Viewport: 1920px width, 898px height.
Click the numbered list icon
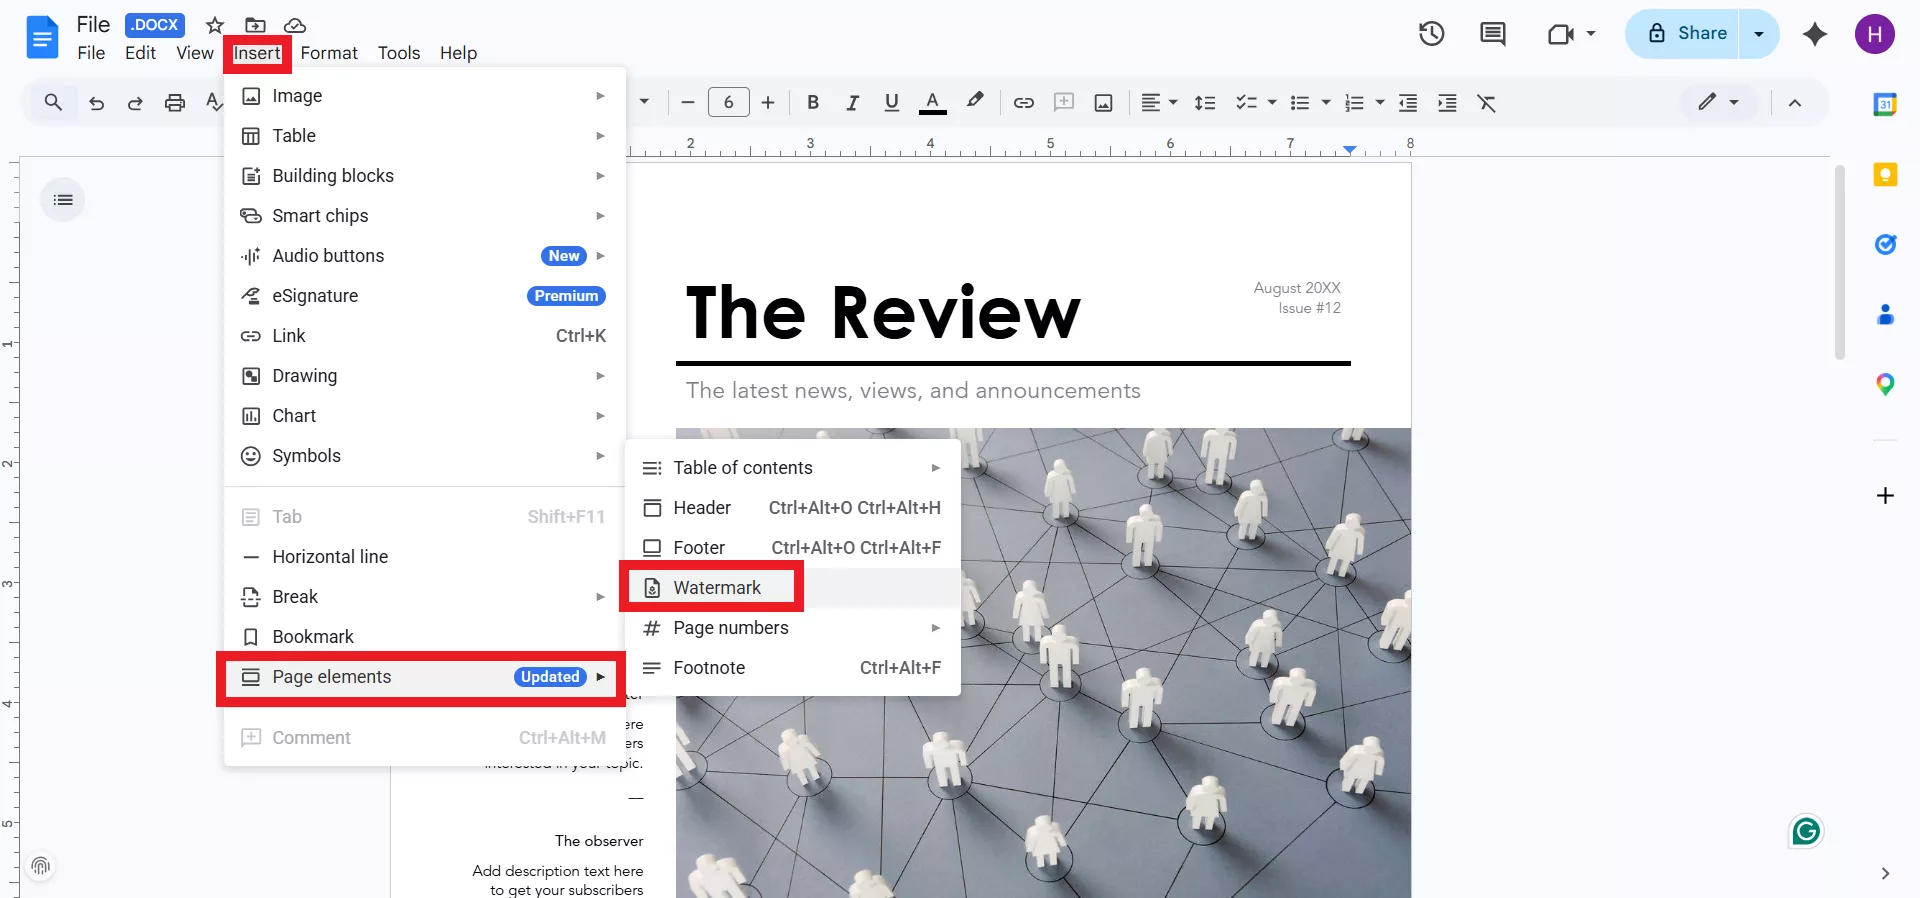pos(1354,102)
